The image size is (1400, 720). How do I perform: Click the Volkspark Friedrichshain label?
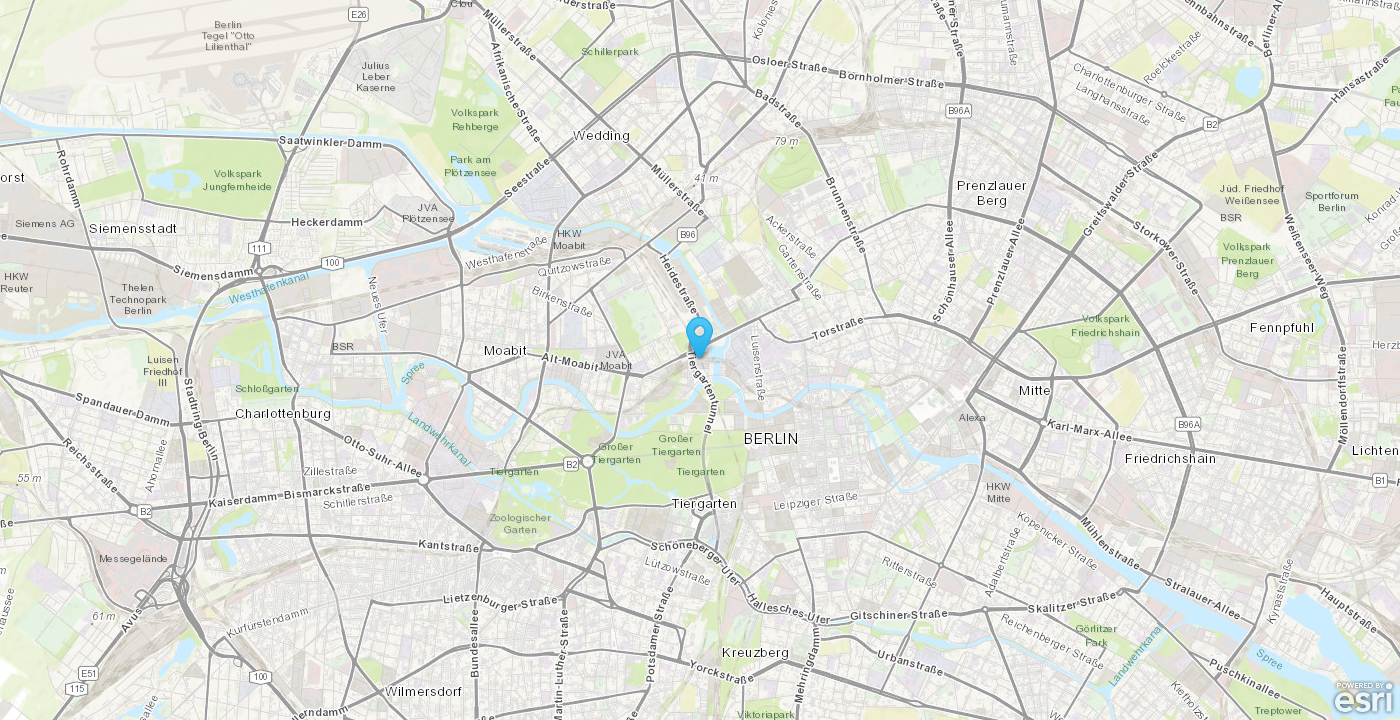(x=1105, y=325)
